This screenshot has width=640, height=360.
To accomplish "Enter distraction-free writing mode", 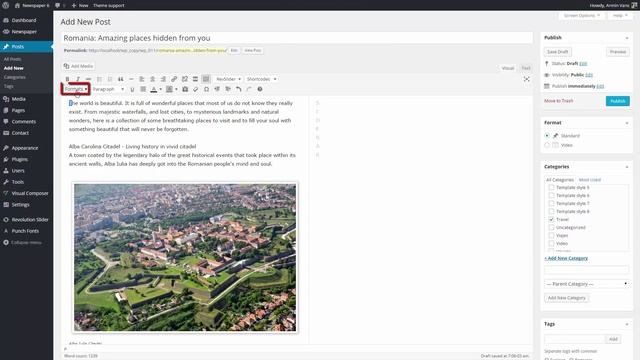I will click(527, 79).
